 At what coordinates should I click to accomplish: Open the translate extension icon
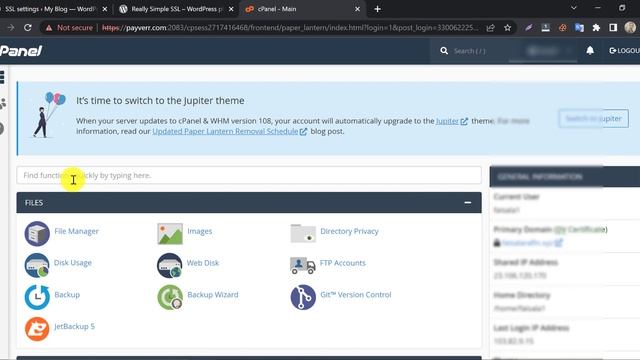click(x=579, y=28)
